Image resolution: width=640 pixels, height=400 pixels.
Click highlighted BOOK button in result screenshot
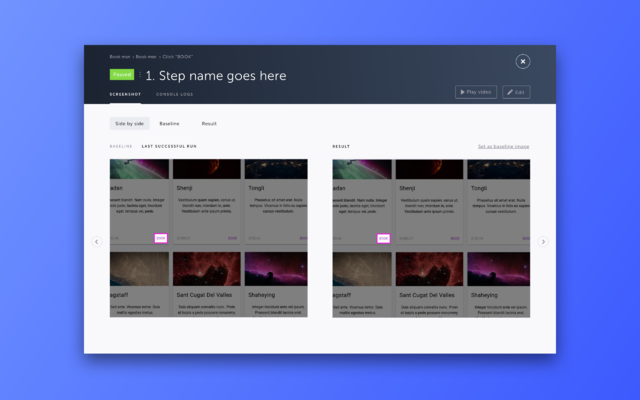pyautogui.click(x=383, y=238)
